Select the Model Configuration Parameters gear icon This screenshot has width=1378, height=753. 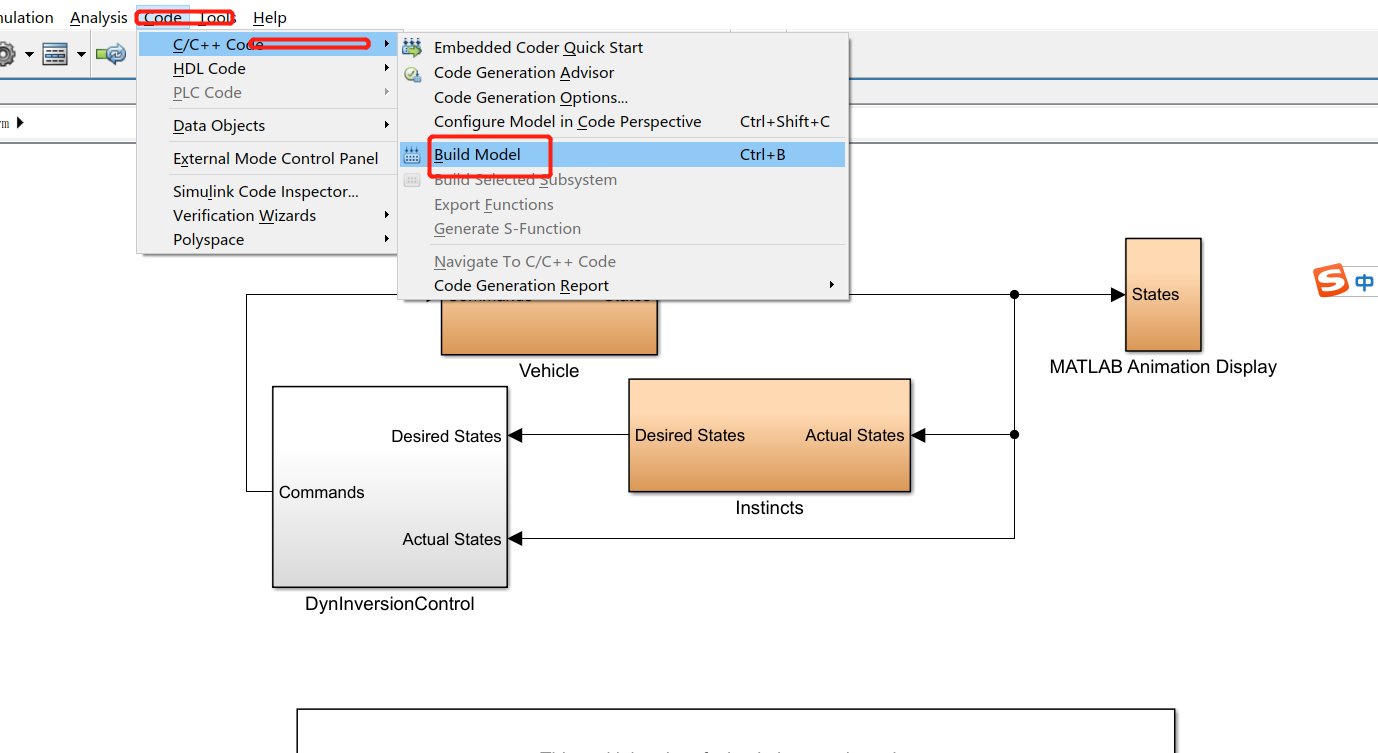8,54
